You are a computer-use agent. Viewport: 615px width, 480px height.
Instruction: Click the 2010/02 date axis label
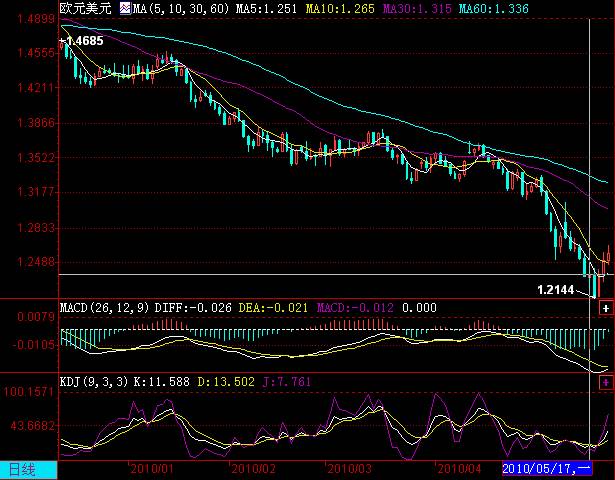point(253,469)
